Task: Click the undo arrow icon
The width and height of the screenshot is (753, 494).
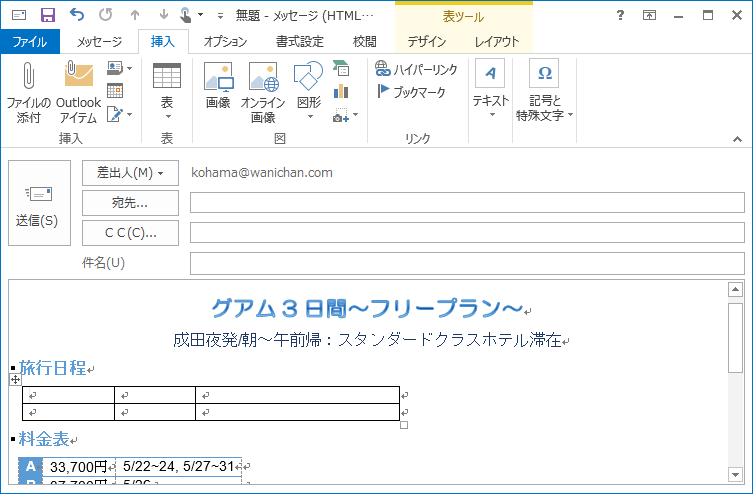Action: [x=77, y=15]
